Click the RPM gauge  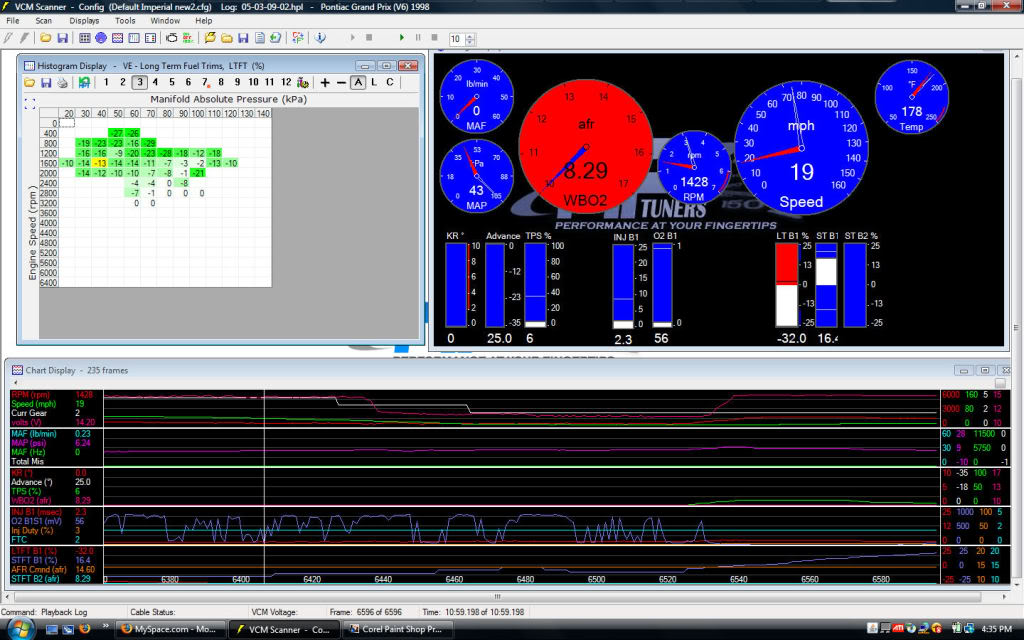[694, 167]
